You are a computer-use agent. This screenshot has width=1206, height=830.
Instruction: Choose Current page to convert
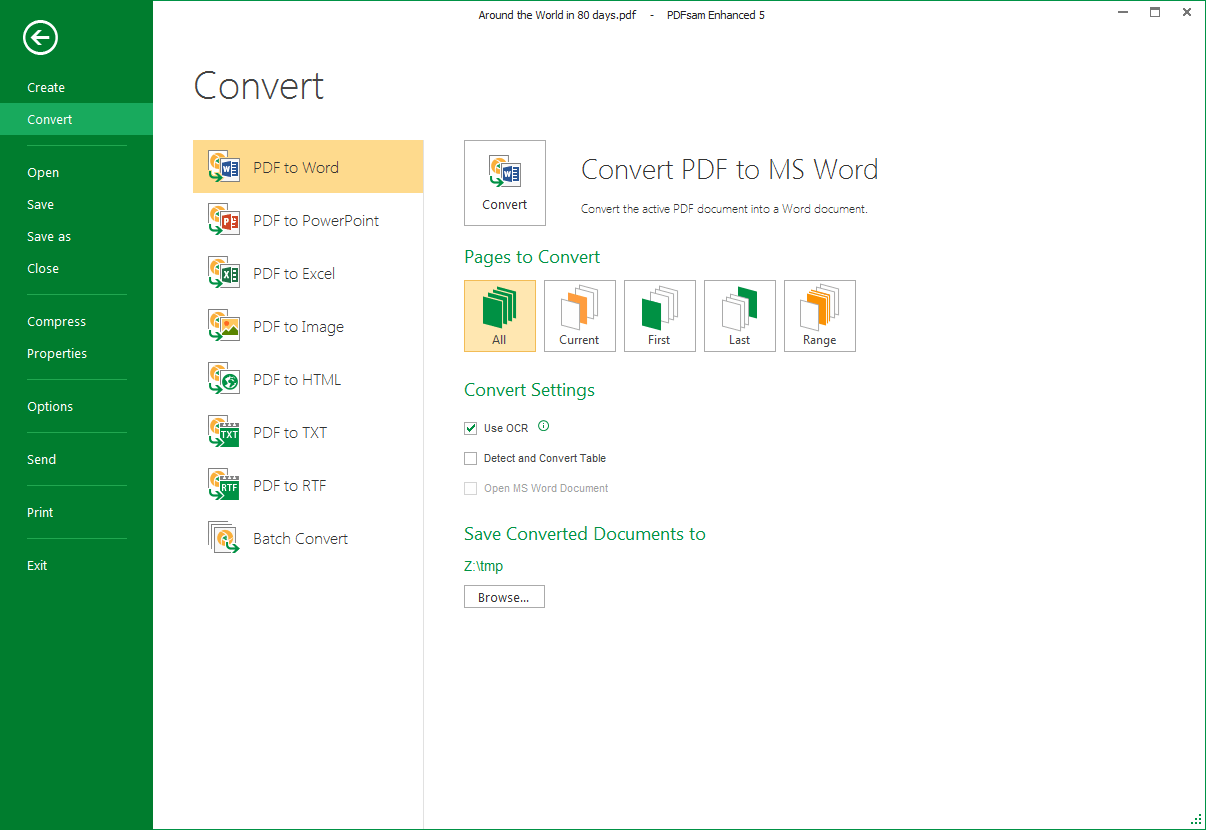click(580, 316)
